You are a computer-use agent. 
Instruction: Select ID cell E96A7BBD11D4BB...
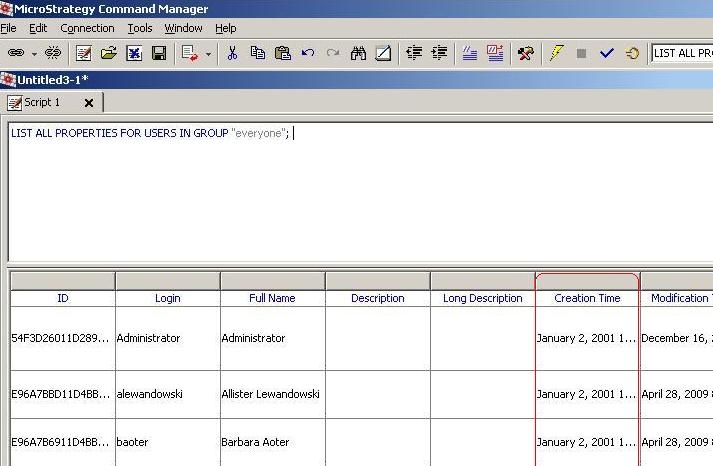click(x=63, y=394)
